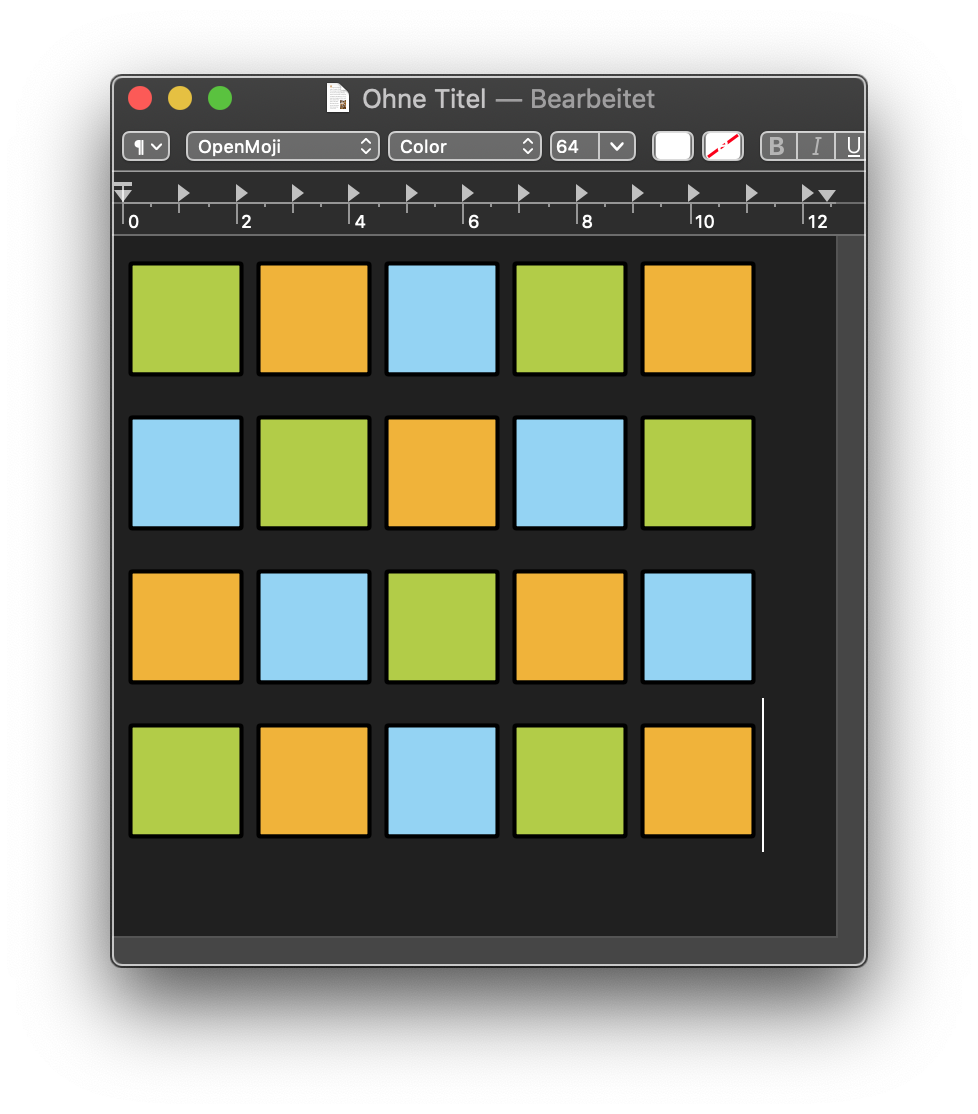The width and height of the screenshot is (978, 1114).
Task: Click the Ohne Titel window title
Action: coord(424,99)
